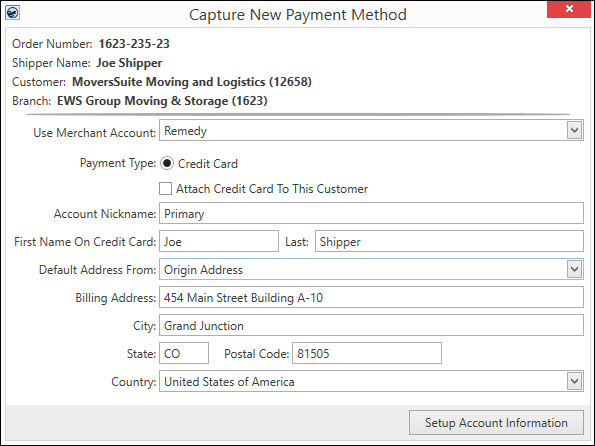Click the Default Address From label
This screenshot has height=446, width=595.
pyautogui.click(x=98, y=269)
